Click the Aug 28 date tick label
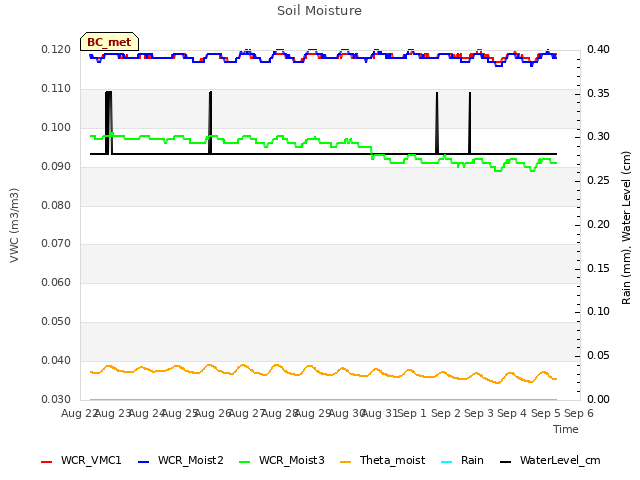The image size is (640, 480). pyautogui.click(x=279, y=413)
